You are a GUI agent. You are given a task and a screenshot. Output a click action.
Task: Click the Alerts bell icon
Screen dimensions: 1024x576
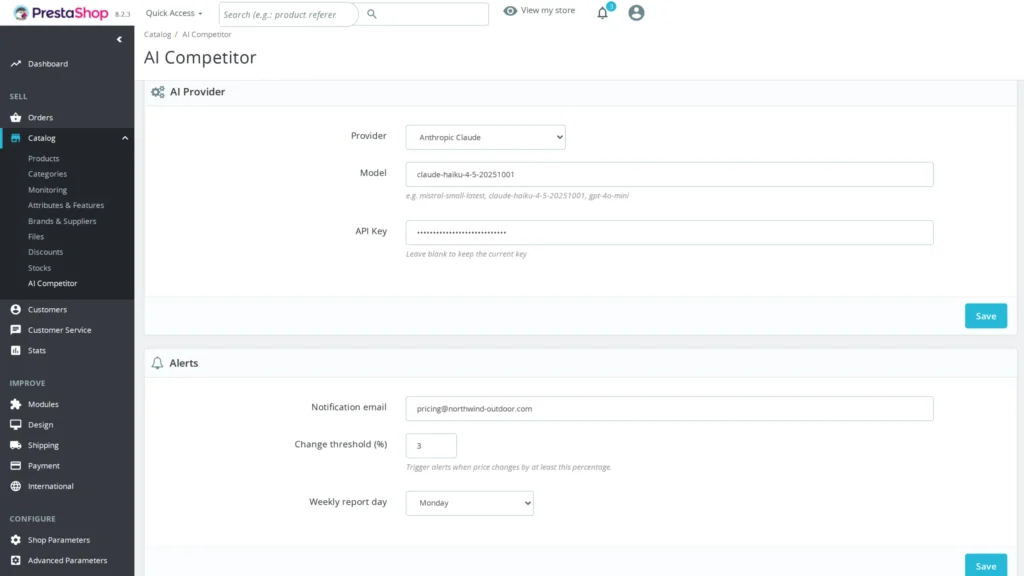pyautogui.click(x=157, y=363)
